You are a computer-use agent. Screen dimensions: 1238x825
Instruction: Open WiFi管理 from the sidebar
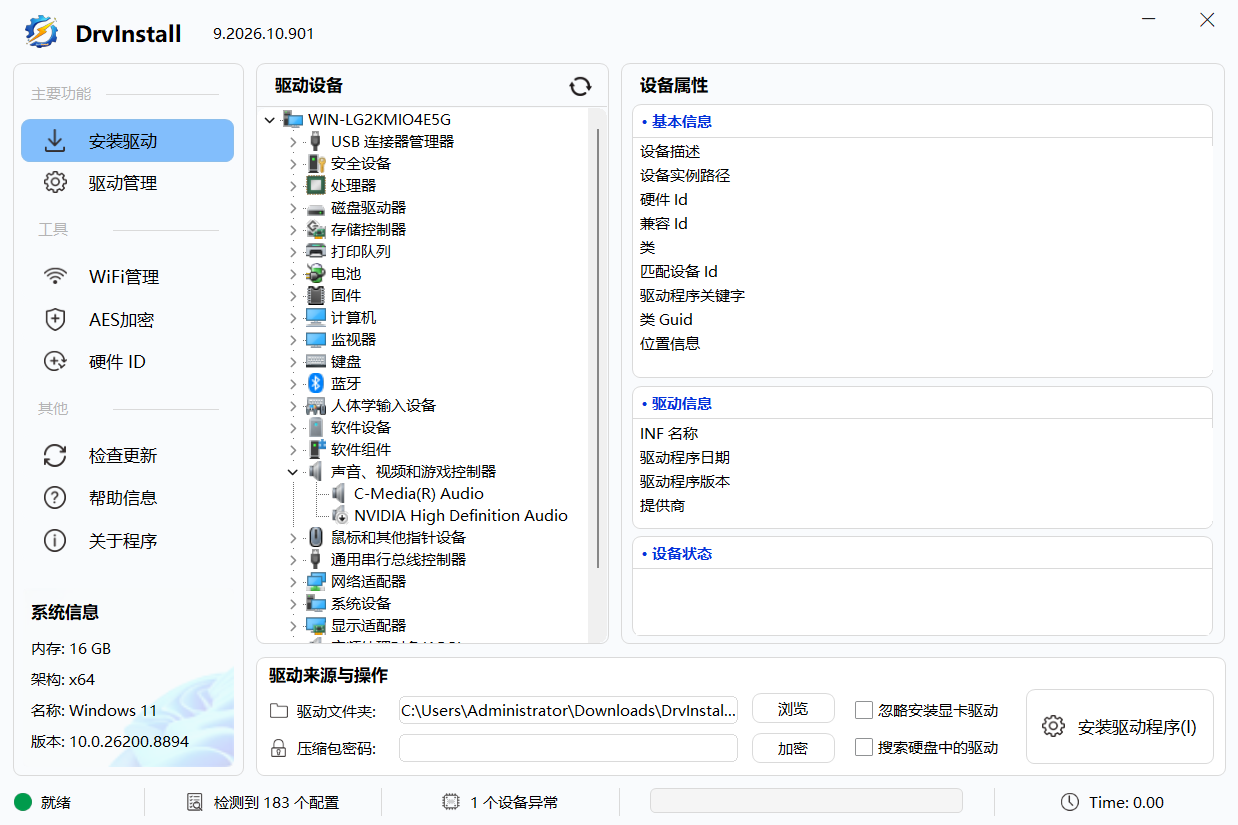pyautogui.click(x=127, y=277)
